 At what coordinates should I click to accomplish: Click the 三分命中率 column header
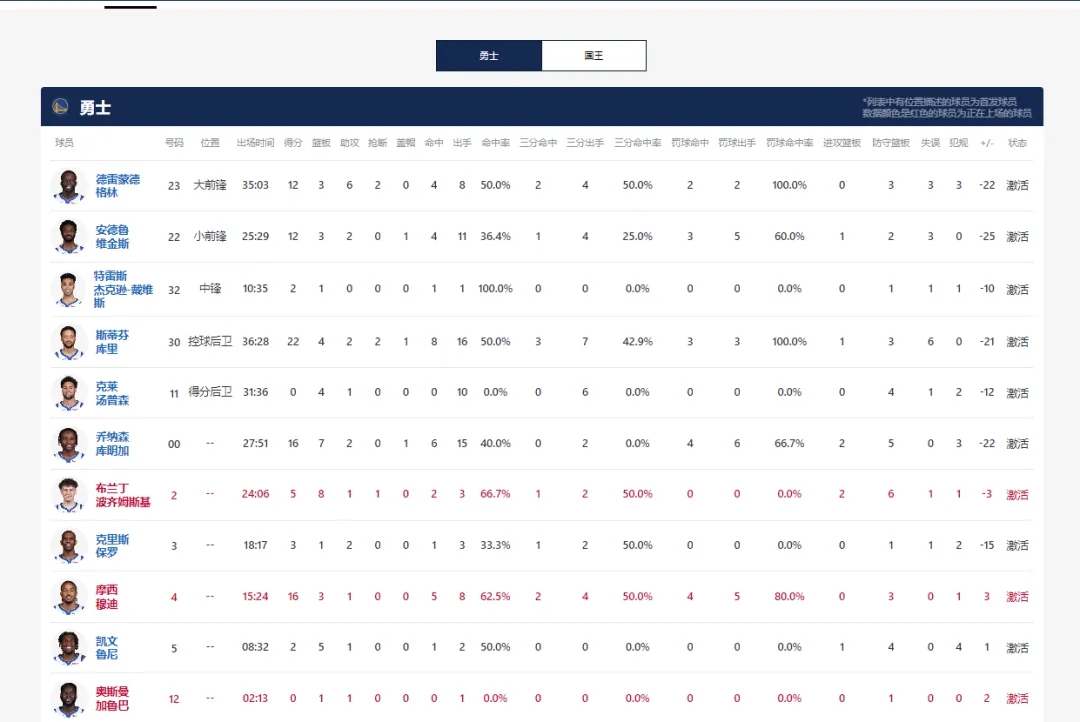coord(637,143)
